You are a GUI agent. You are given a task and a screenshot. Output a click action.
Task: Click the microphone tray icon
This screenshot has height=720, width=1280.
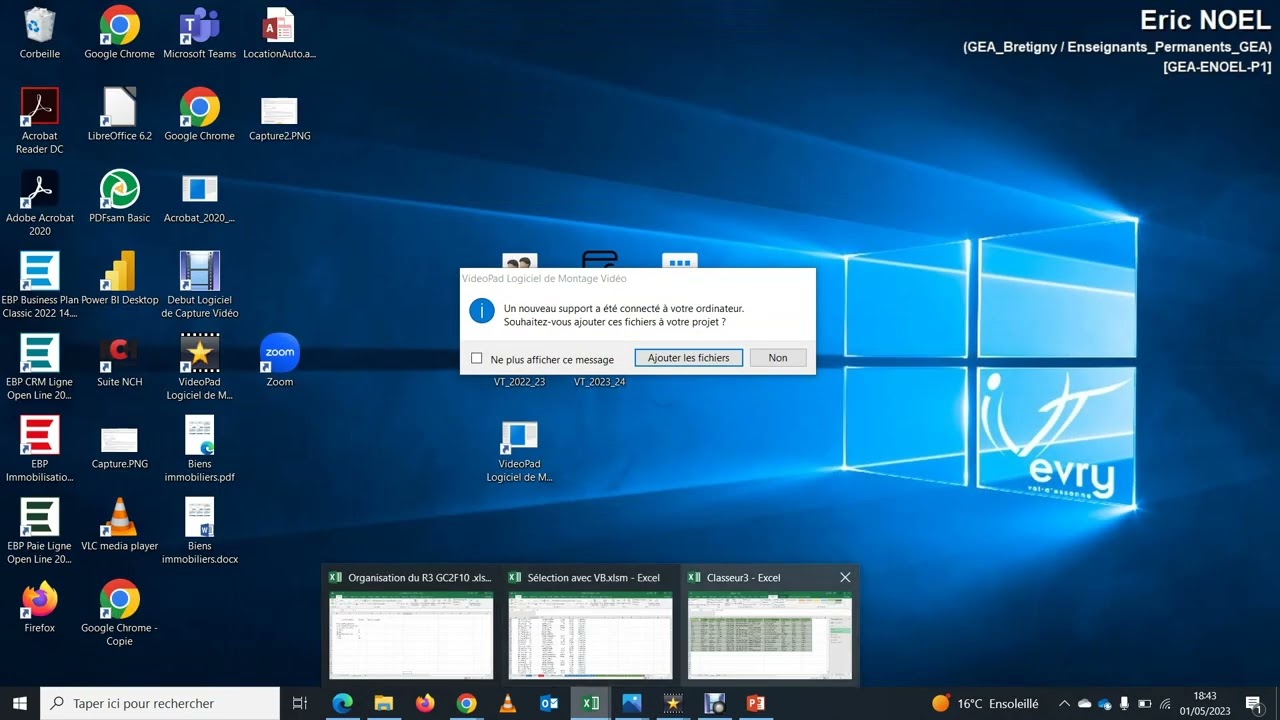coord(1125,704)
